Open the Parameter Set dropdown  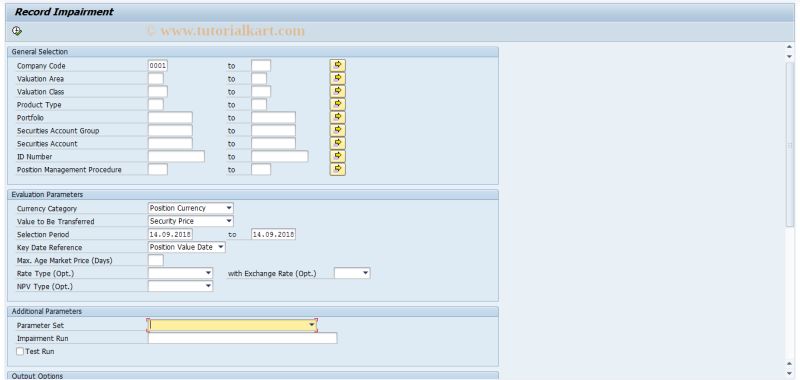[312, 325]
